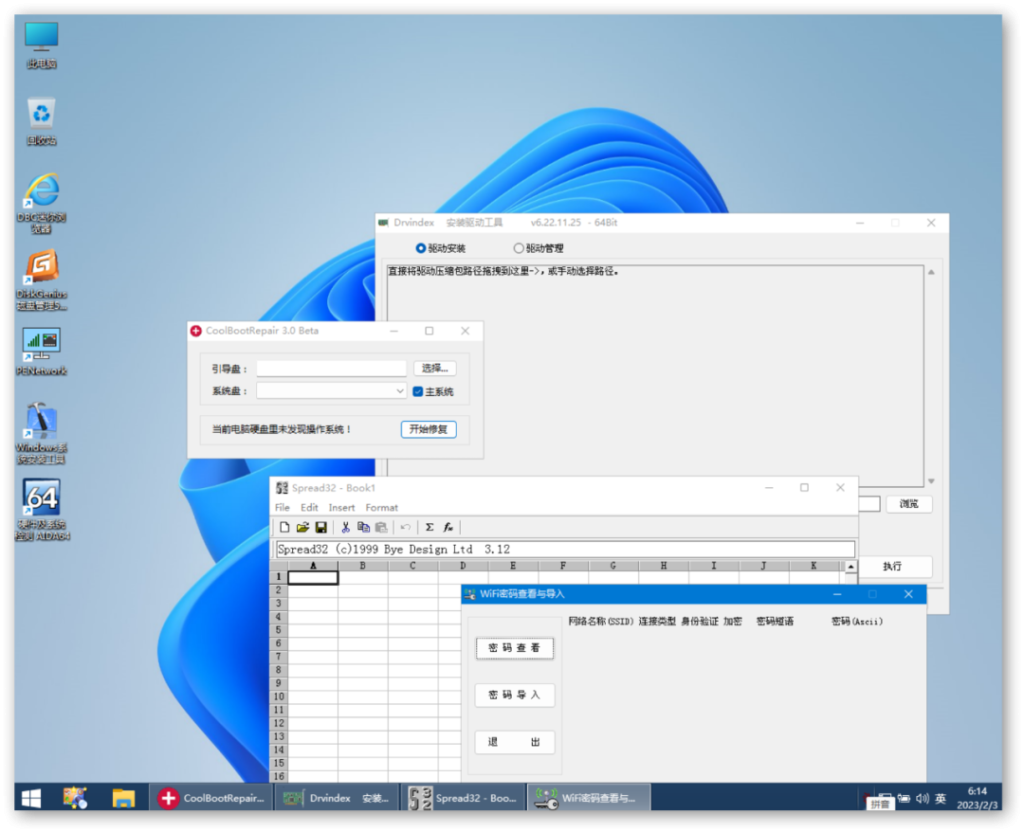Screen dimensions: 1024x832
Task: Click the Copy icon in Spread32 toolbar
Action: pyautogui.click(x=363, y=527)
